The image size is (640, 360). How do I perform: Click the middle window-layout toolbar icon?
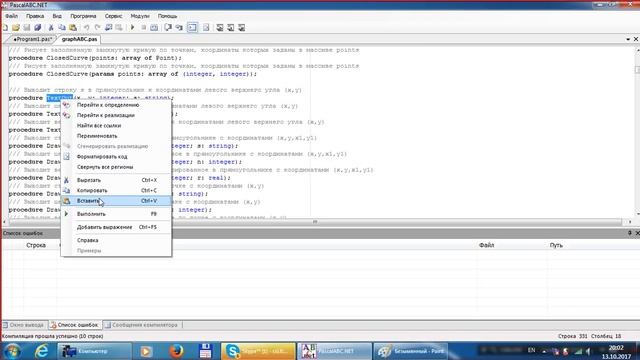click(231, 28)
